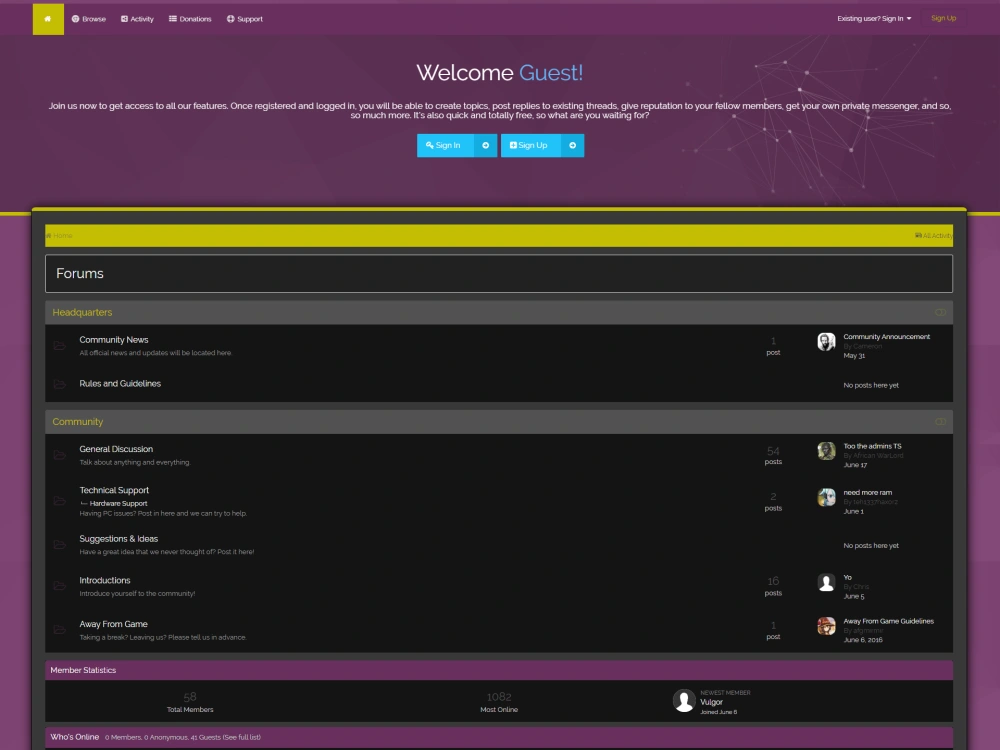This screenshot has height=750, width=1000.
Task: Click the newest member Vulgor avatar
Action: pyautogui.click(x=684, y=701)
